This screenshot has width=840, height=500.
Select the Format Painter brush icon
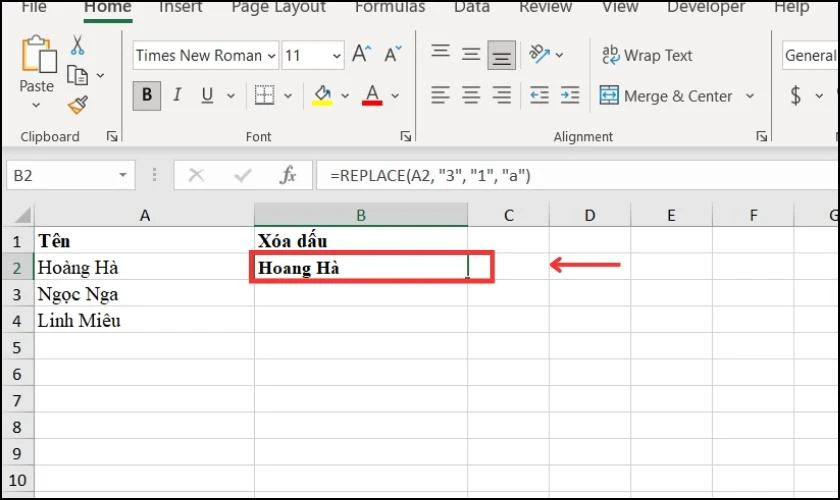click(x=78, y=105)
